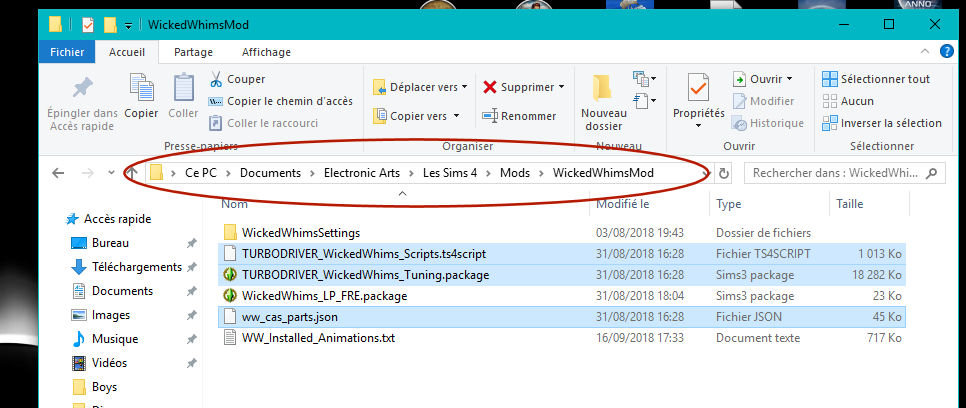Click Aucun to deselect
Image resolution: width=966 pixels, height=408 pixels.
pos(848,101)
